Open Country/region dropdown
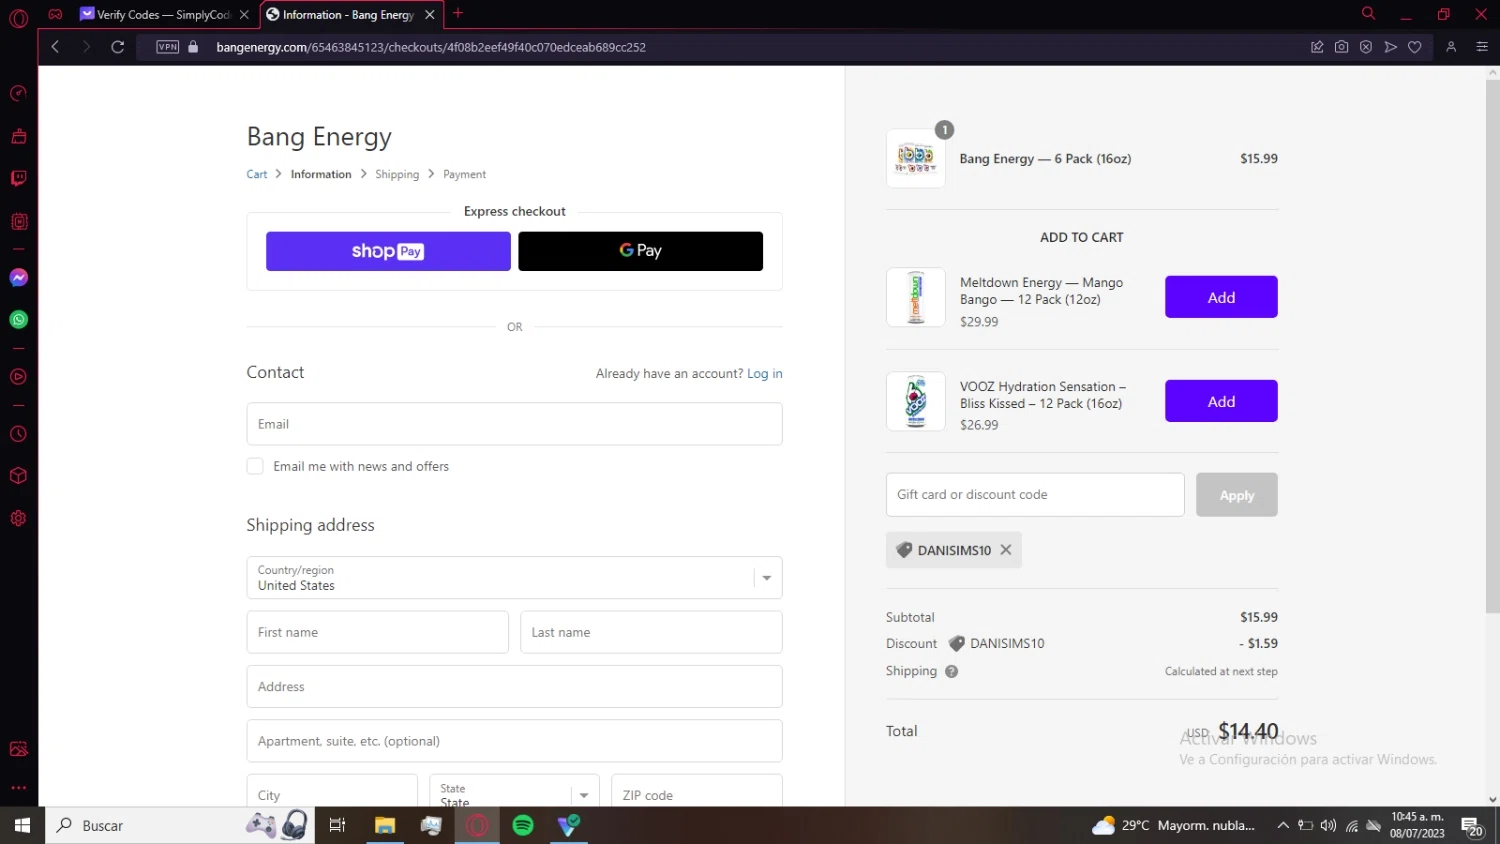Screen dimensions: 1500x844 click(x=514, y=578)
